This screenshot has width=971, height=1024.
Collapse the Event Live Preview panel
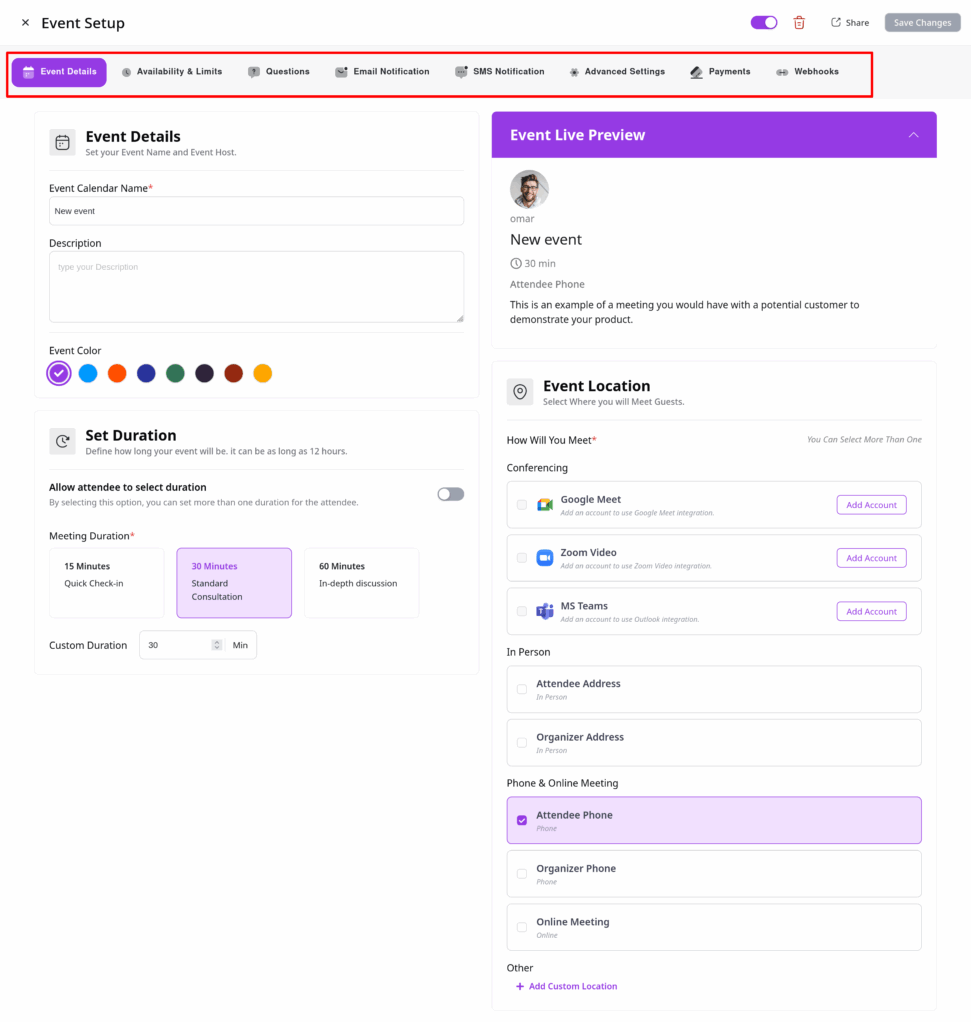pos(913,135)
